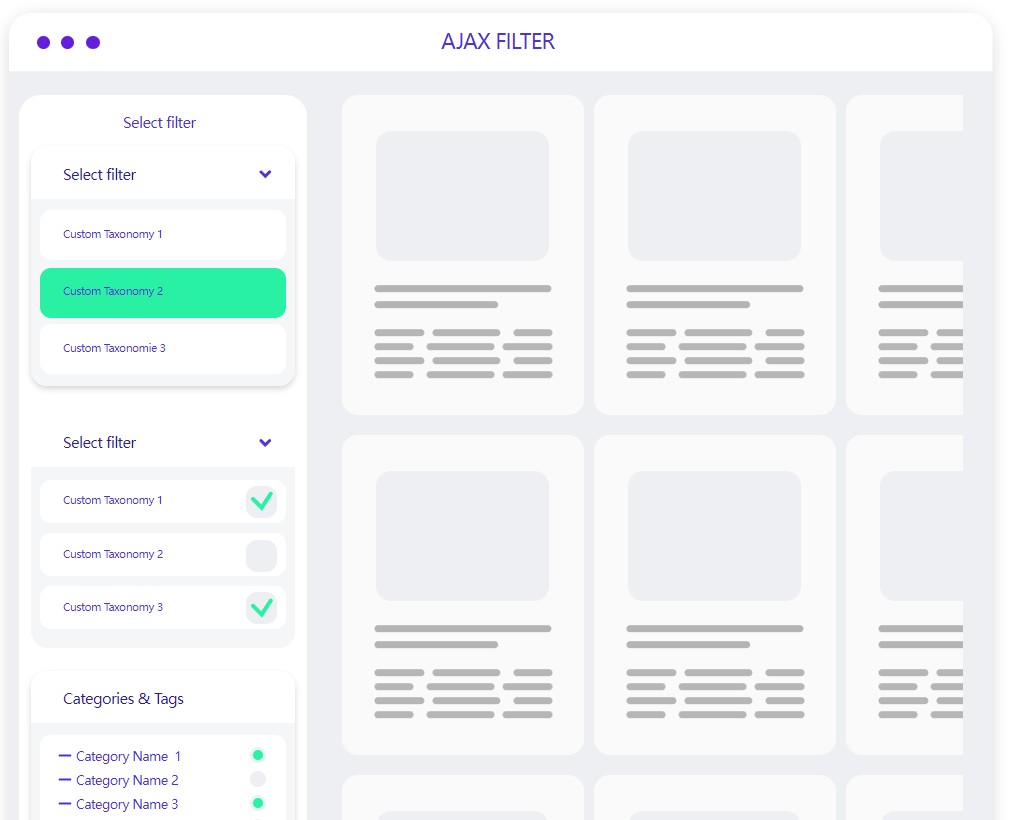
Task: Choose Custom Taxonomy 1 in first dropdown list
Action: (163, 234)
